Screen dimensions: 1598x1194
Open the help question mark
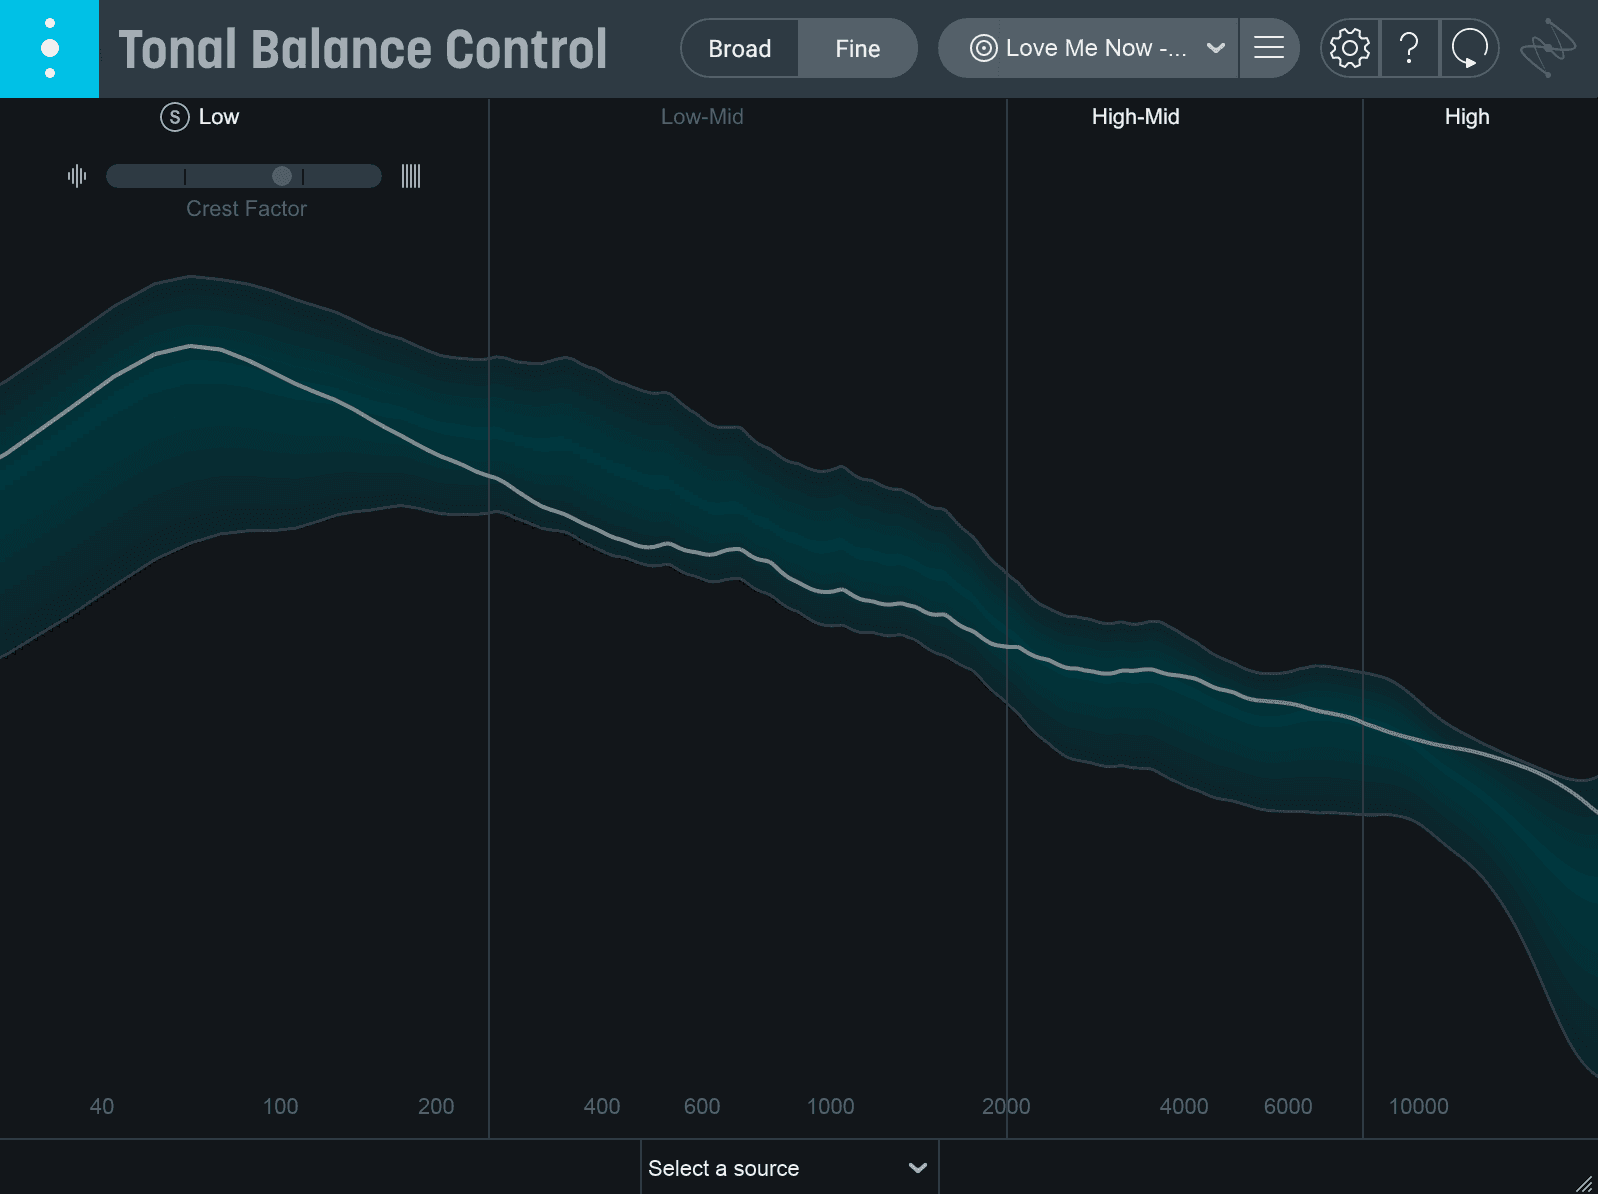1410,48
